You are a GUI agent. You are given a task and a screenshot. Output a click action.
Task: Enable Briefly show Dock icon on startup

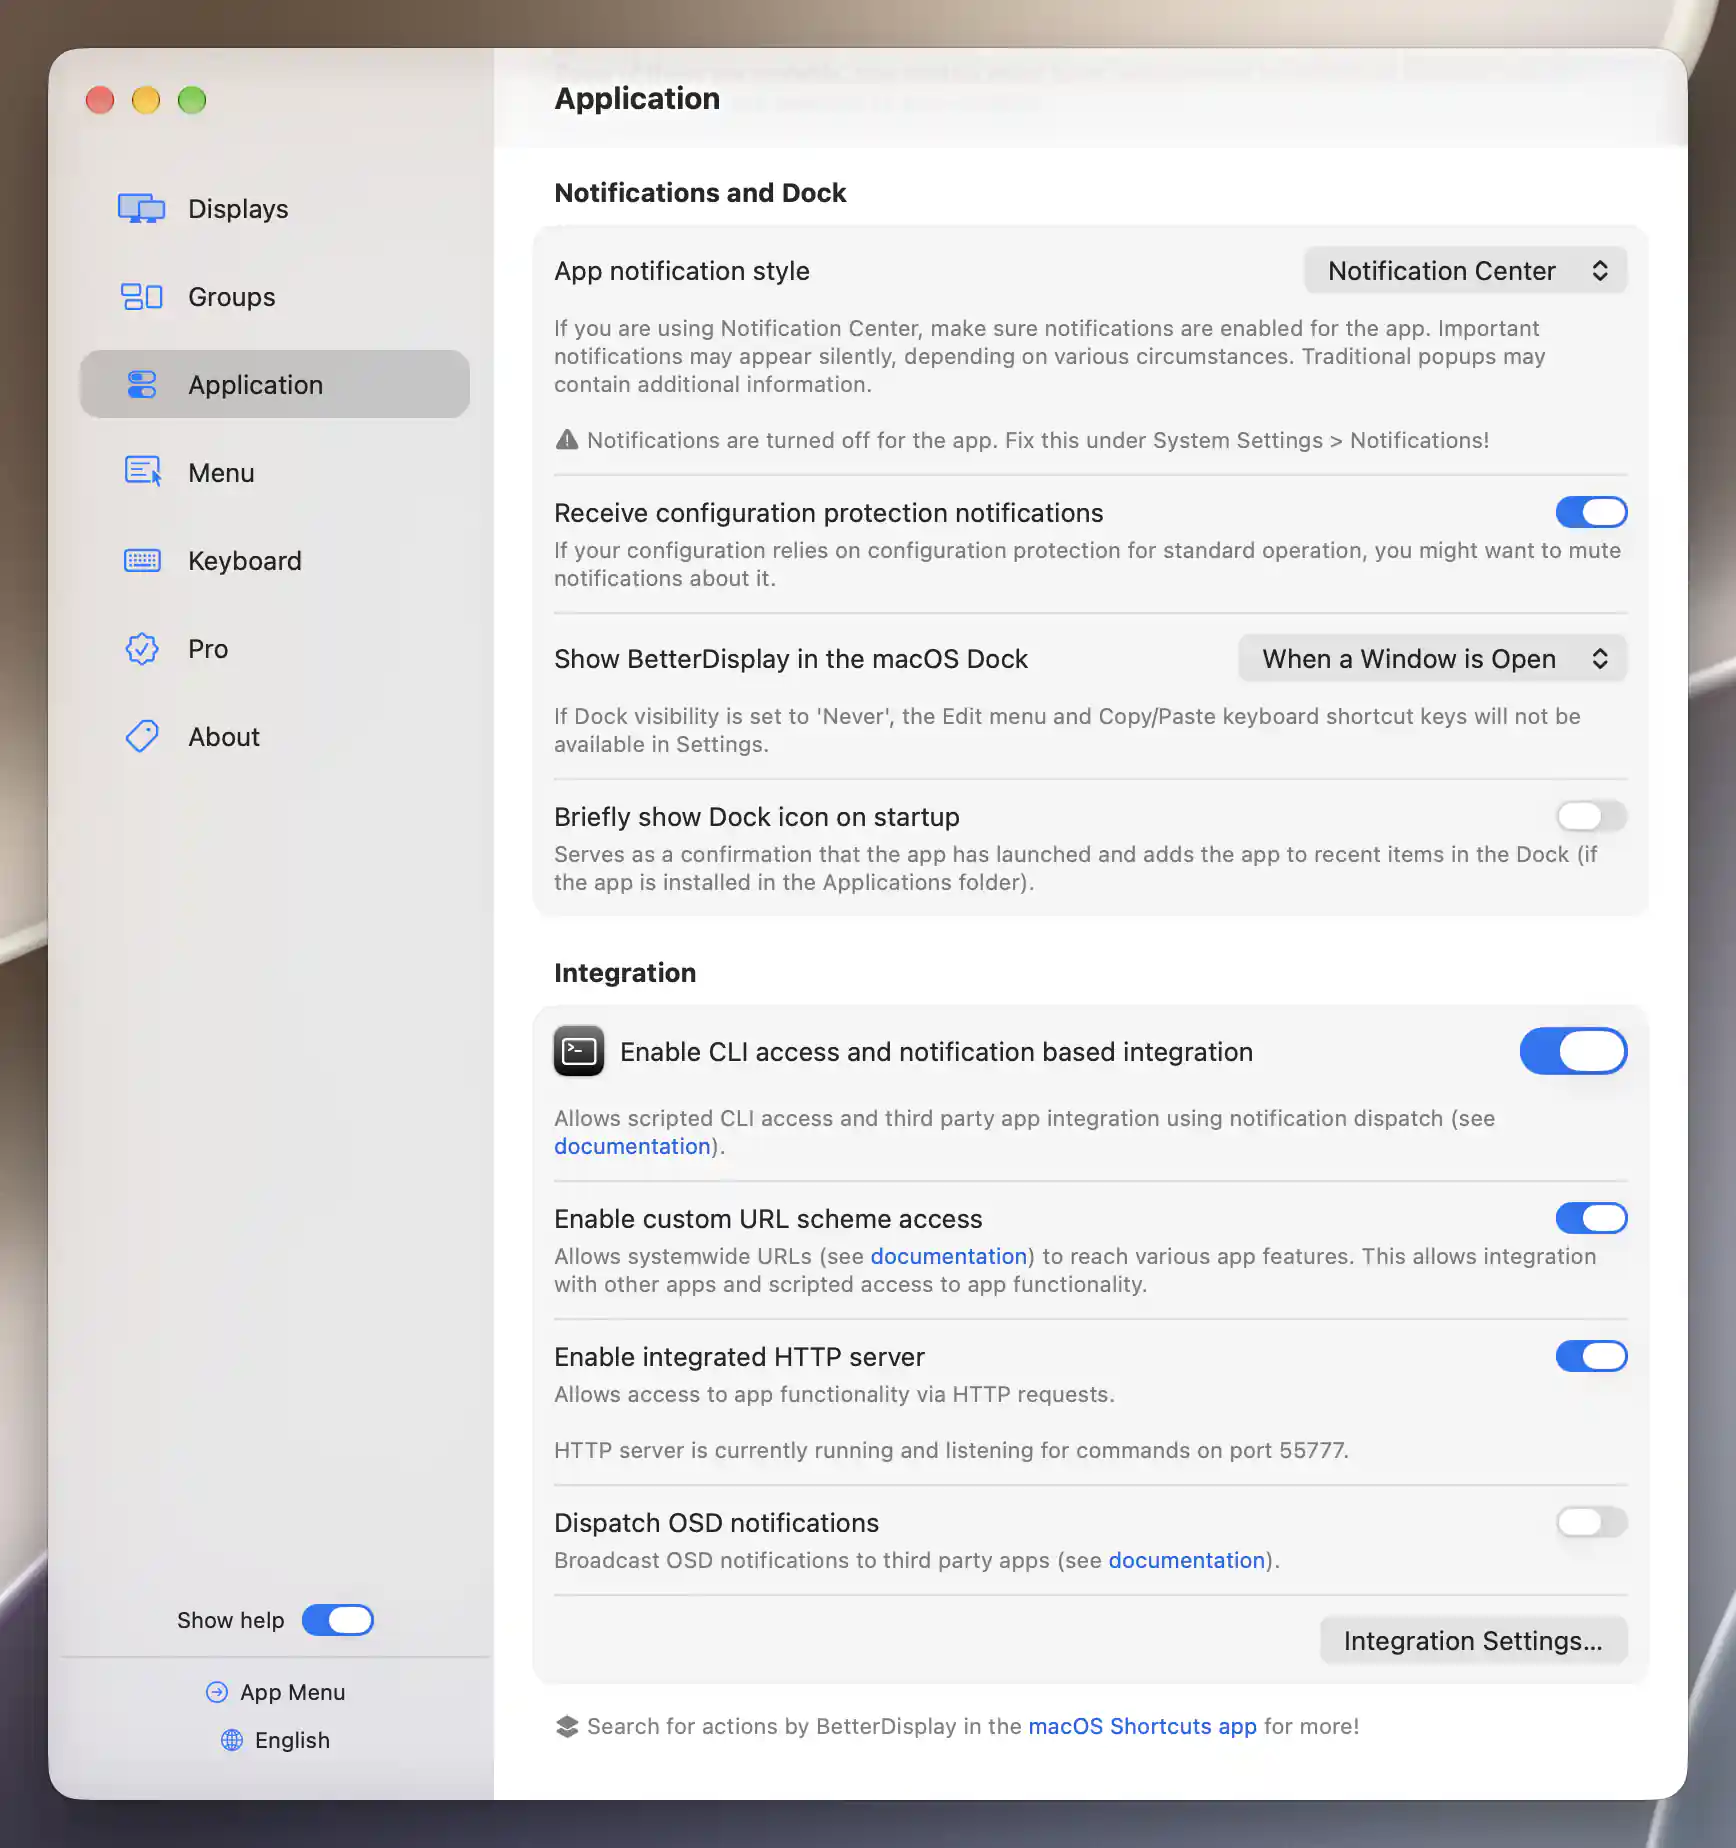[1591, 816]
